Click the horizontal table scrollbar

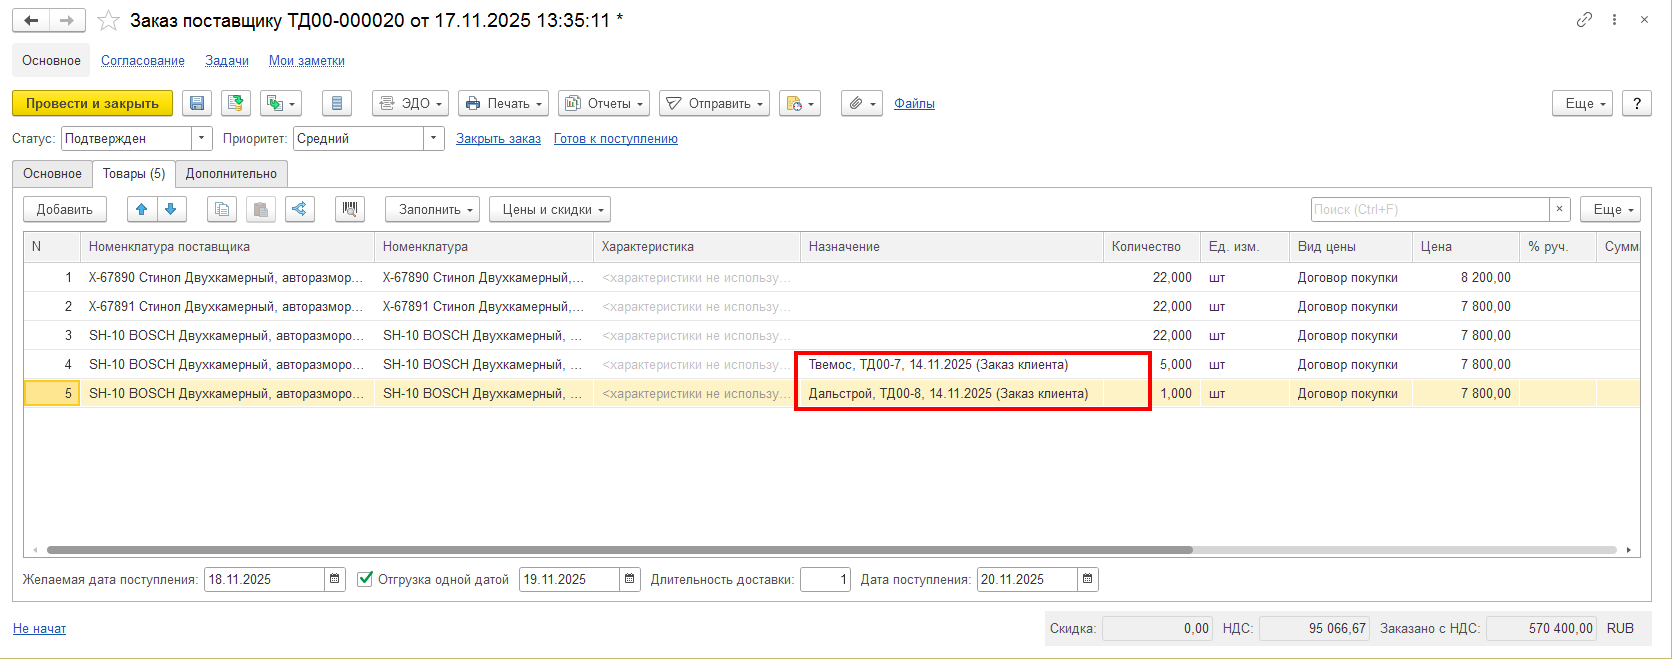(x=620, y=550)
